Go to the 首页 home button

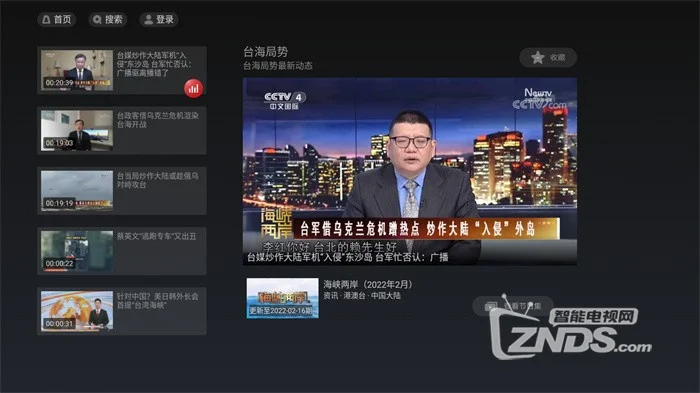click(x=57, y=20)
